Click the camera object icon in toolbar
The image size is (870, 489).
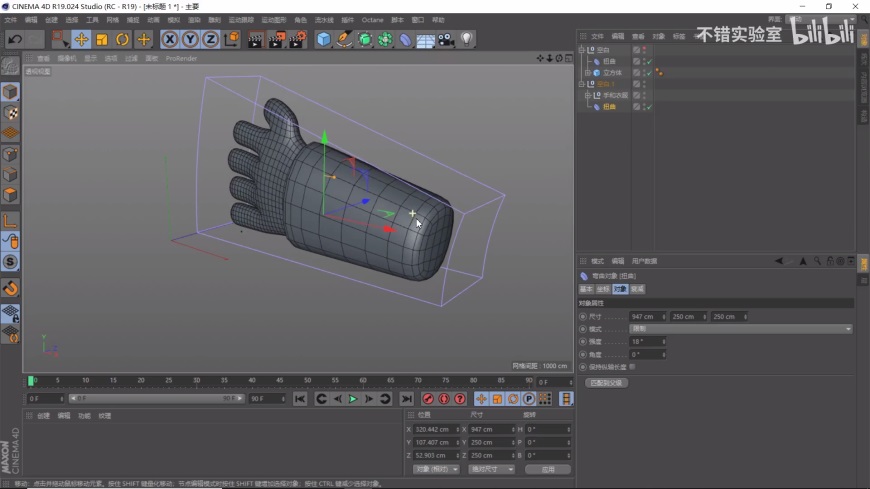pos(445,39)
